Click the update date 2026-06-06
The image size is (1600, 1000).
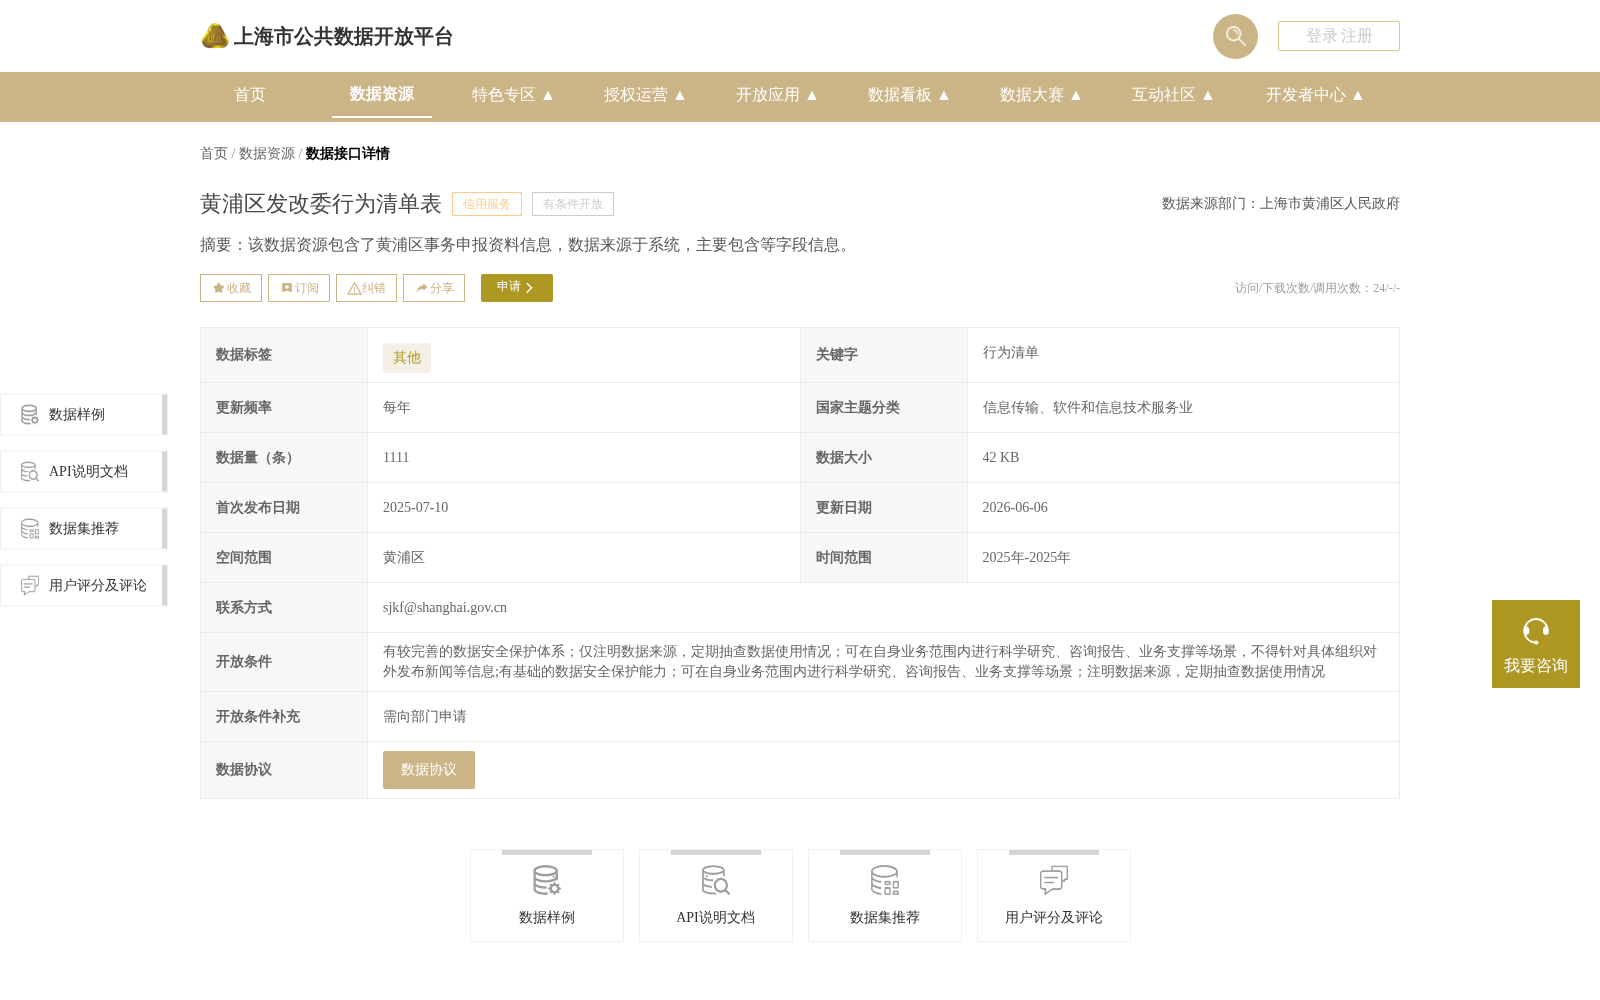click(x=1015, y=508)
